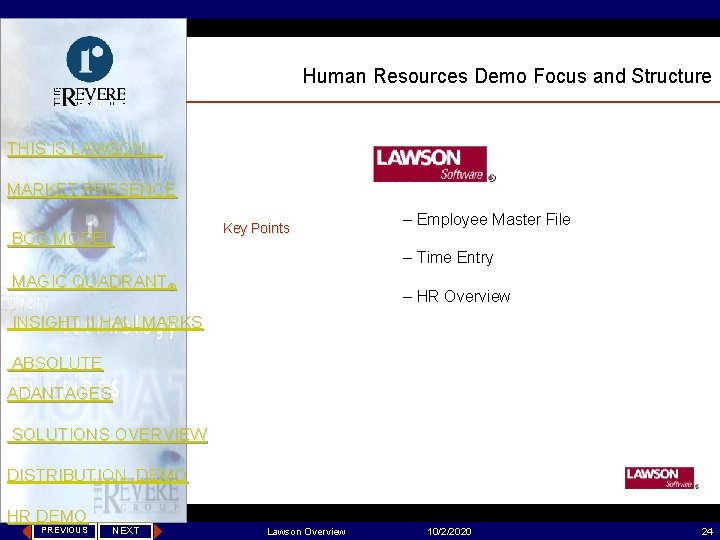Click the PREVIOUS slide button
This screenshot has width=720, height=540.
(64, 530)
